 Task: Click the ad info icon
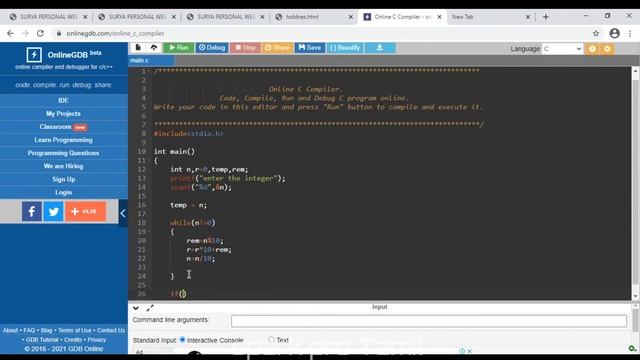pyautogui.click(x=462, y=351)
